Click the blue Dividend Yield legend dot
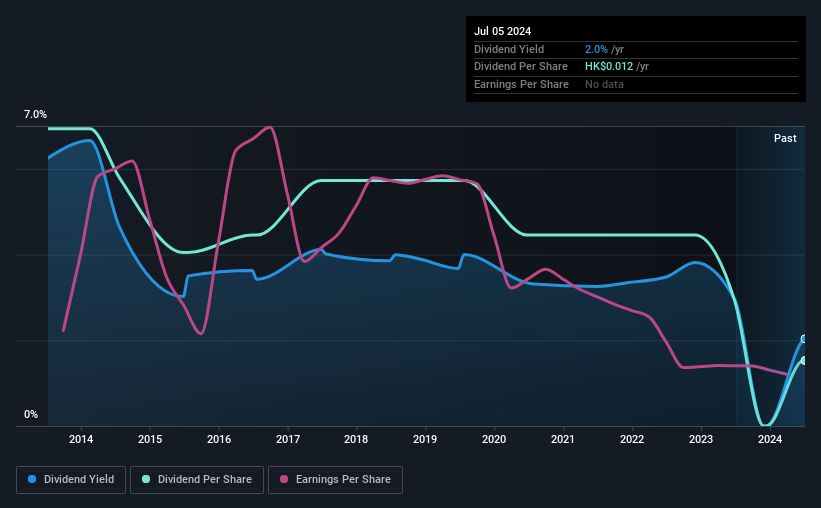 [32, 479]
